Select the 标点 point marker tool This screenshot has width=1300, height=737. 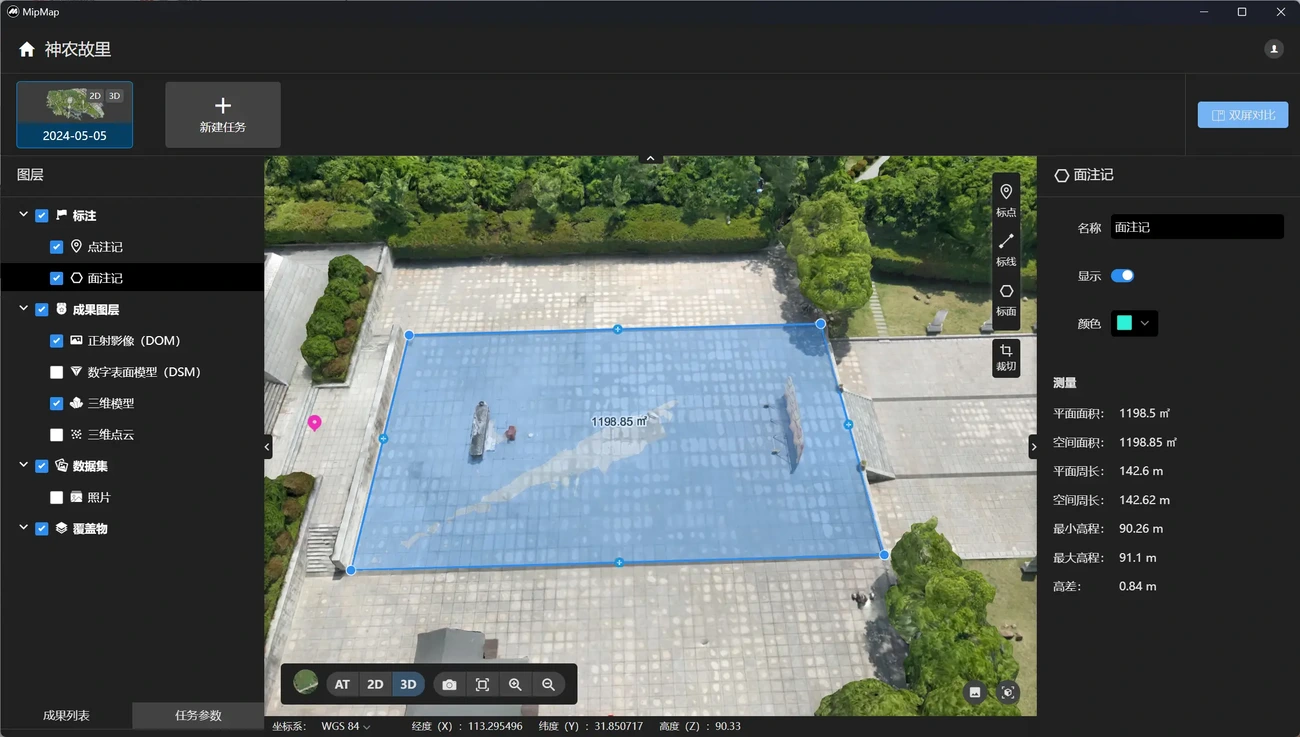click(1006, 199)
